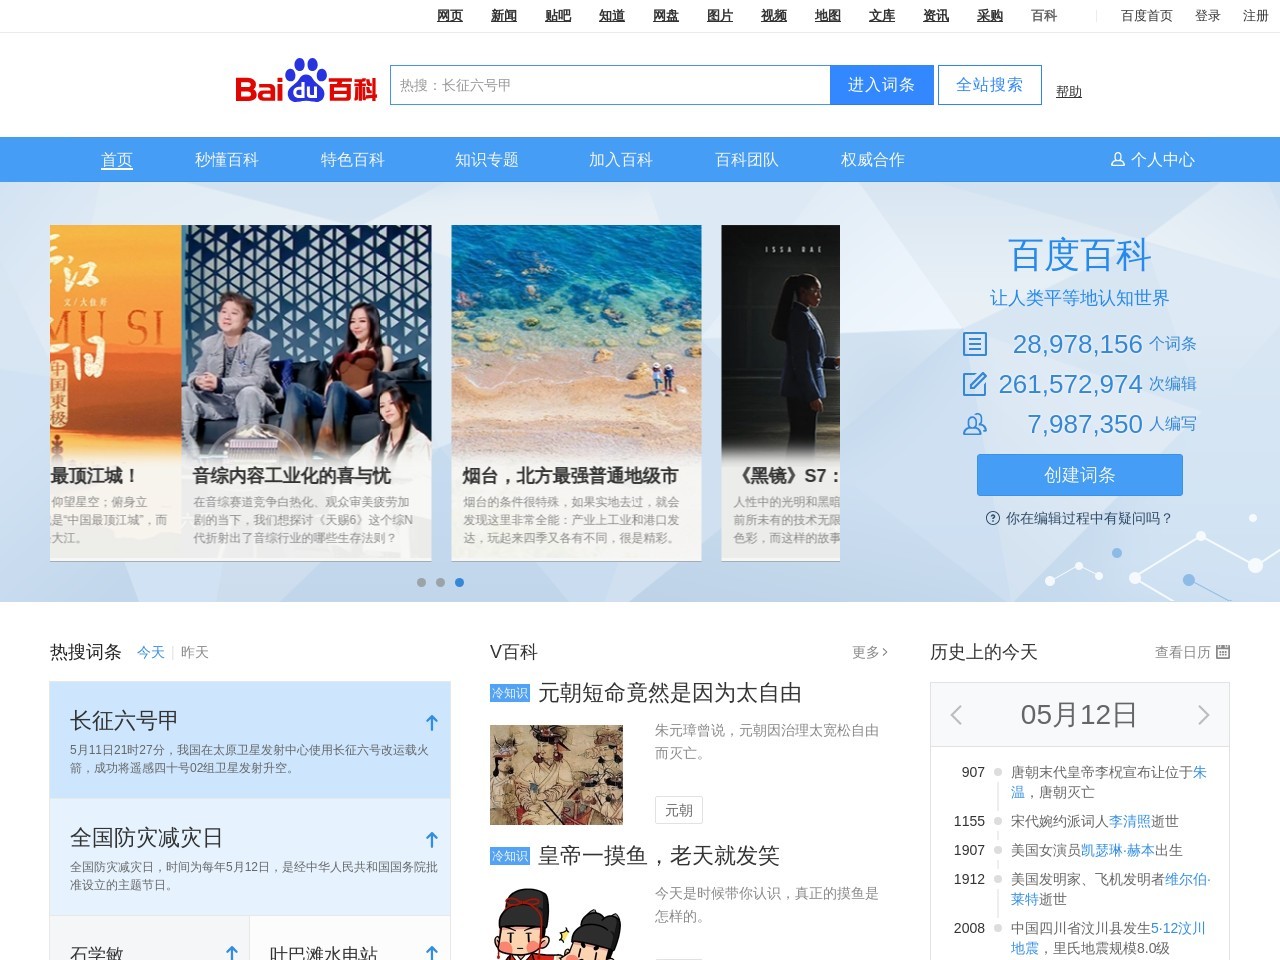Open the 加入百科 tab
The image size is (1280, 960).
point(621,160)
